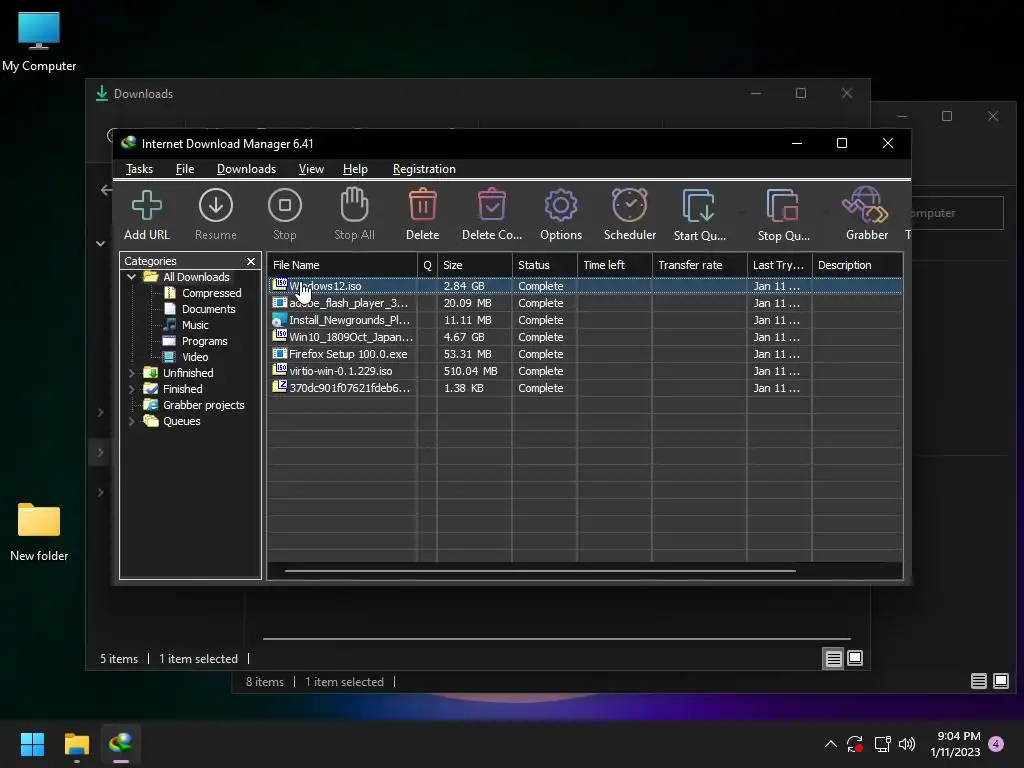This screenshot has width=1024, height=768.
Task: Expand the Queues category
Action: 131,421
